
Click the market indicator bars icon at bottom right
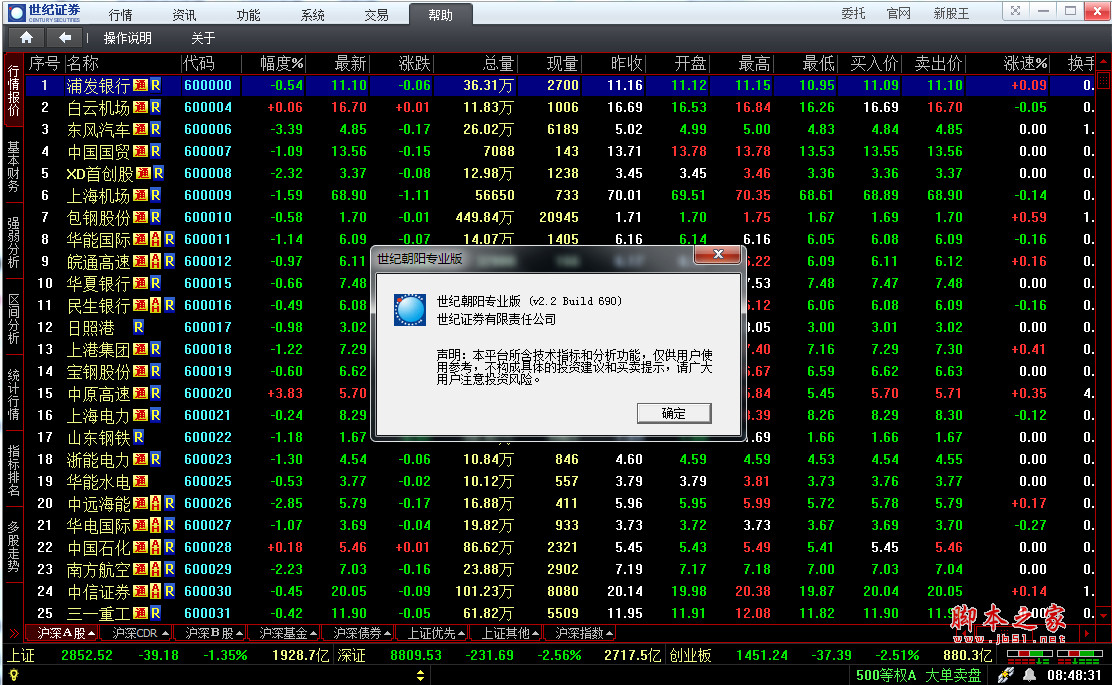1053,657
